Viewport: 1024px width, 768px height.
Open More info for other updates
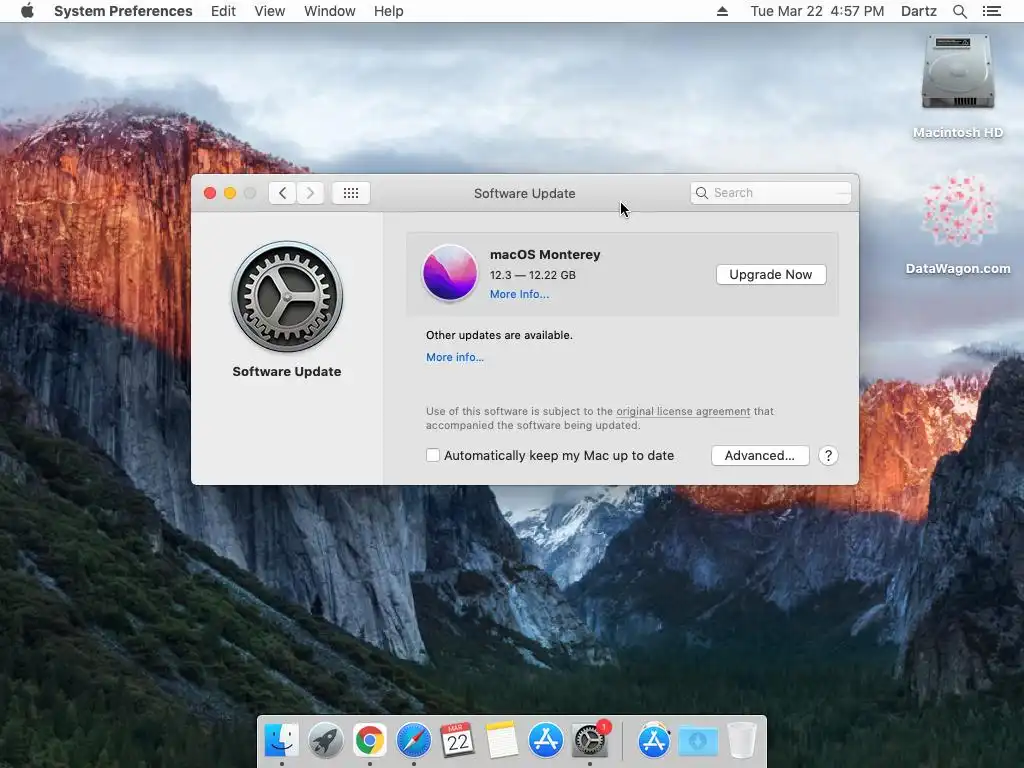[455, 357]
